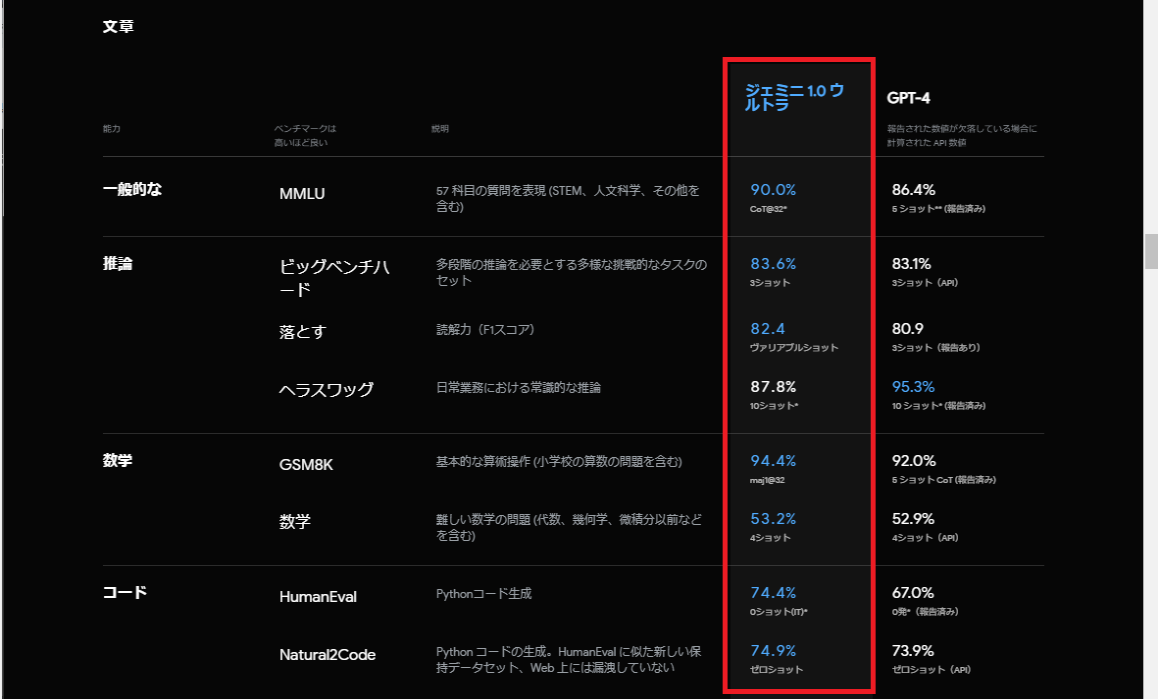This screenshot has width=1158, height=699.
Task: Click the 83.1% GPT-4 score
Action: click(911, 264)
